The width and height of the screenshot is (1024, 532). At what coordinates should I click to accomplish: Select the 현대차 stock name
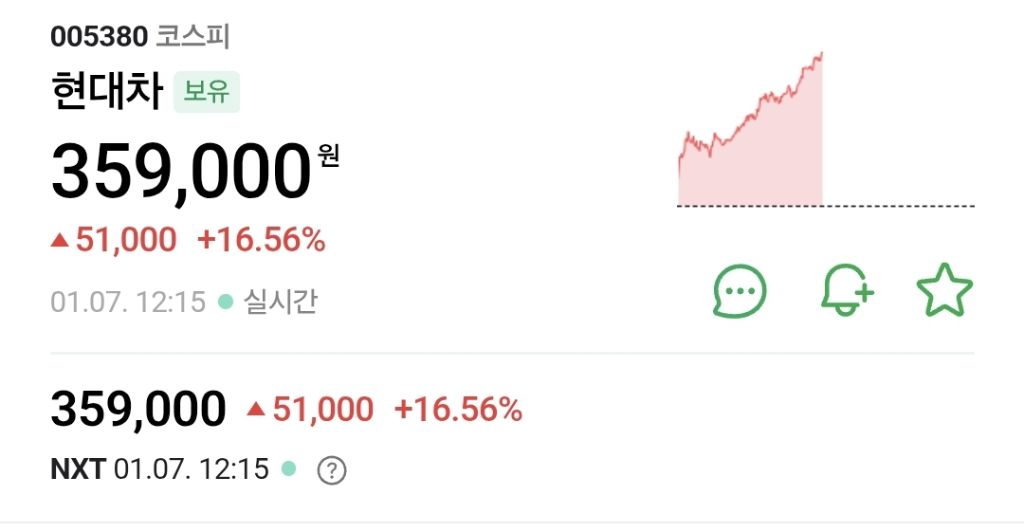pyautogui.click(x=107, y=91)
